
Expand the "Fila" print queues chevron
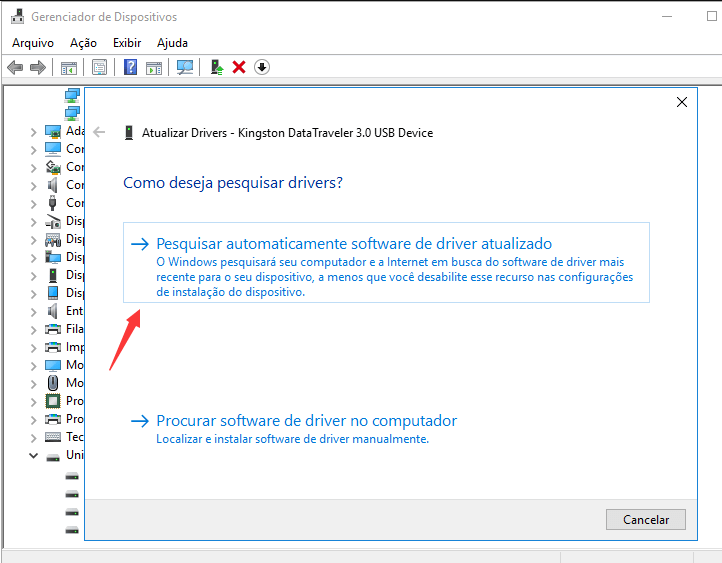coord(33,330)
